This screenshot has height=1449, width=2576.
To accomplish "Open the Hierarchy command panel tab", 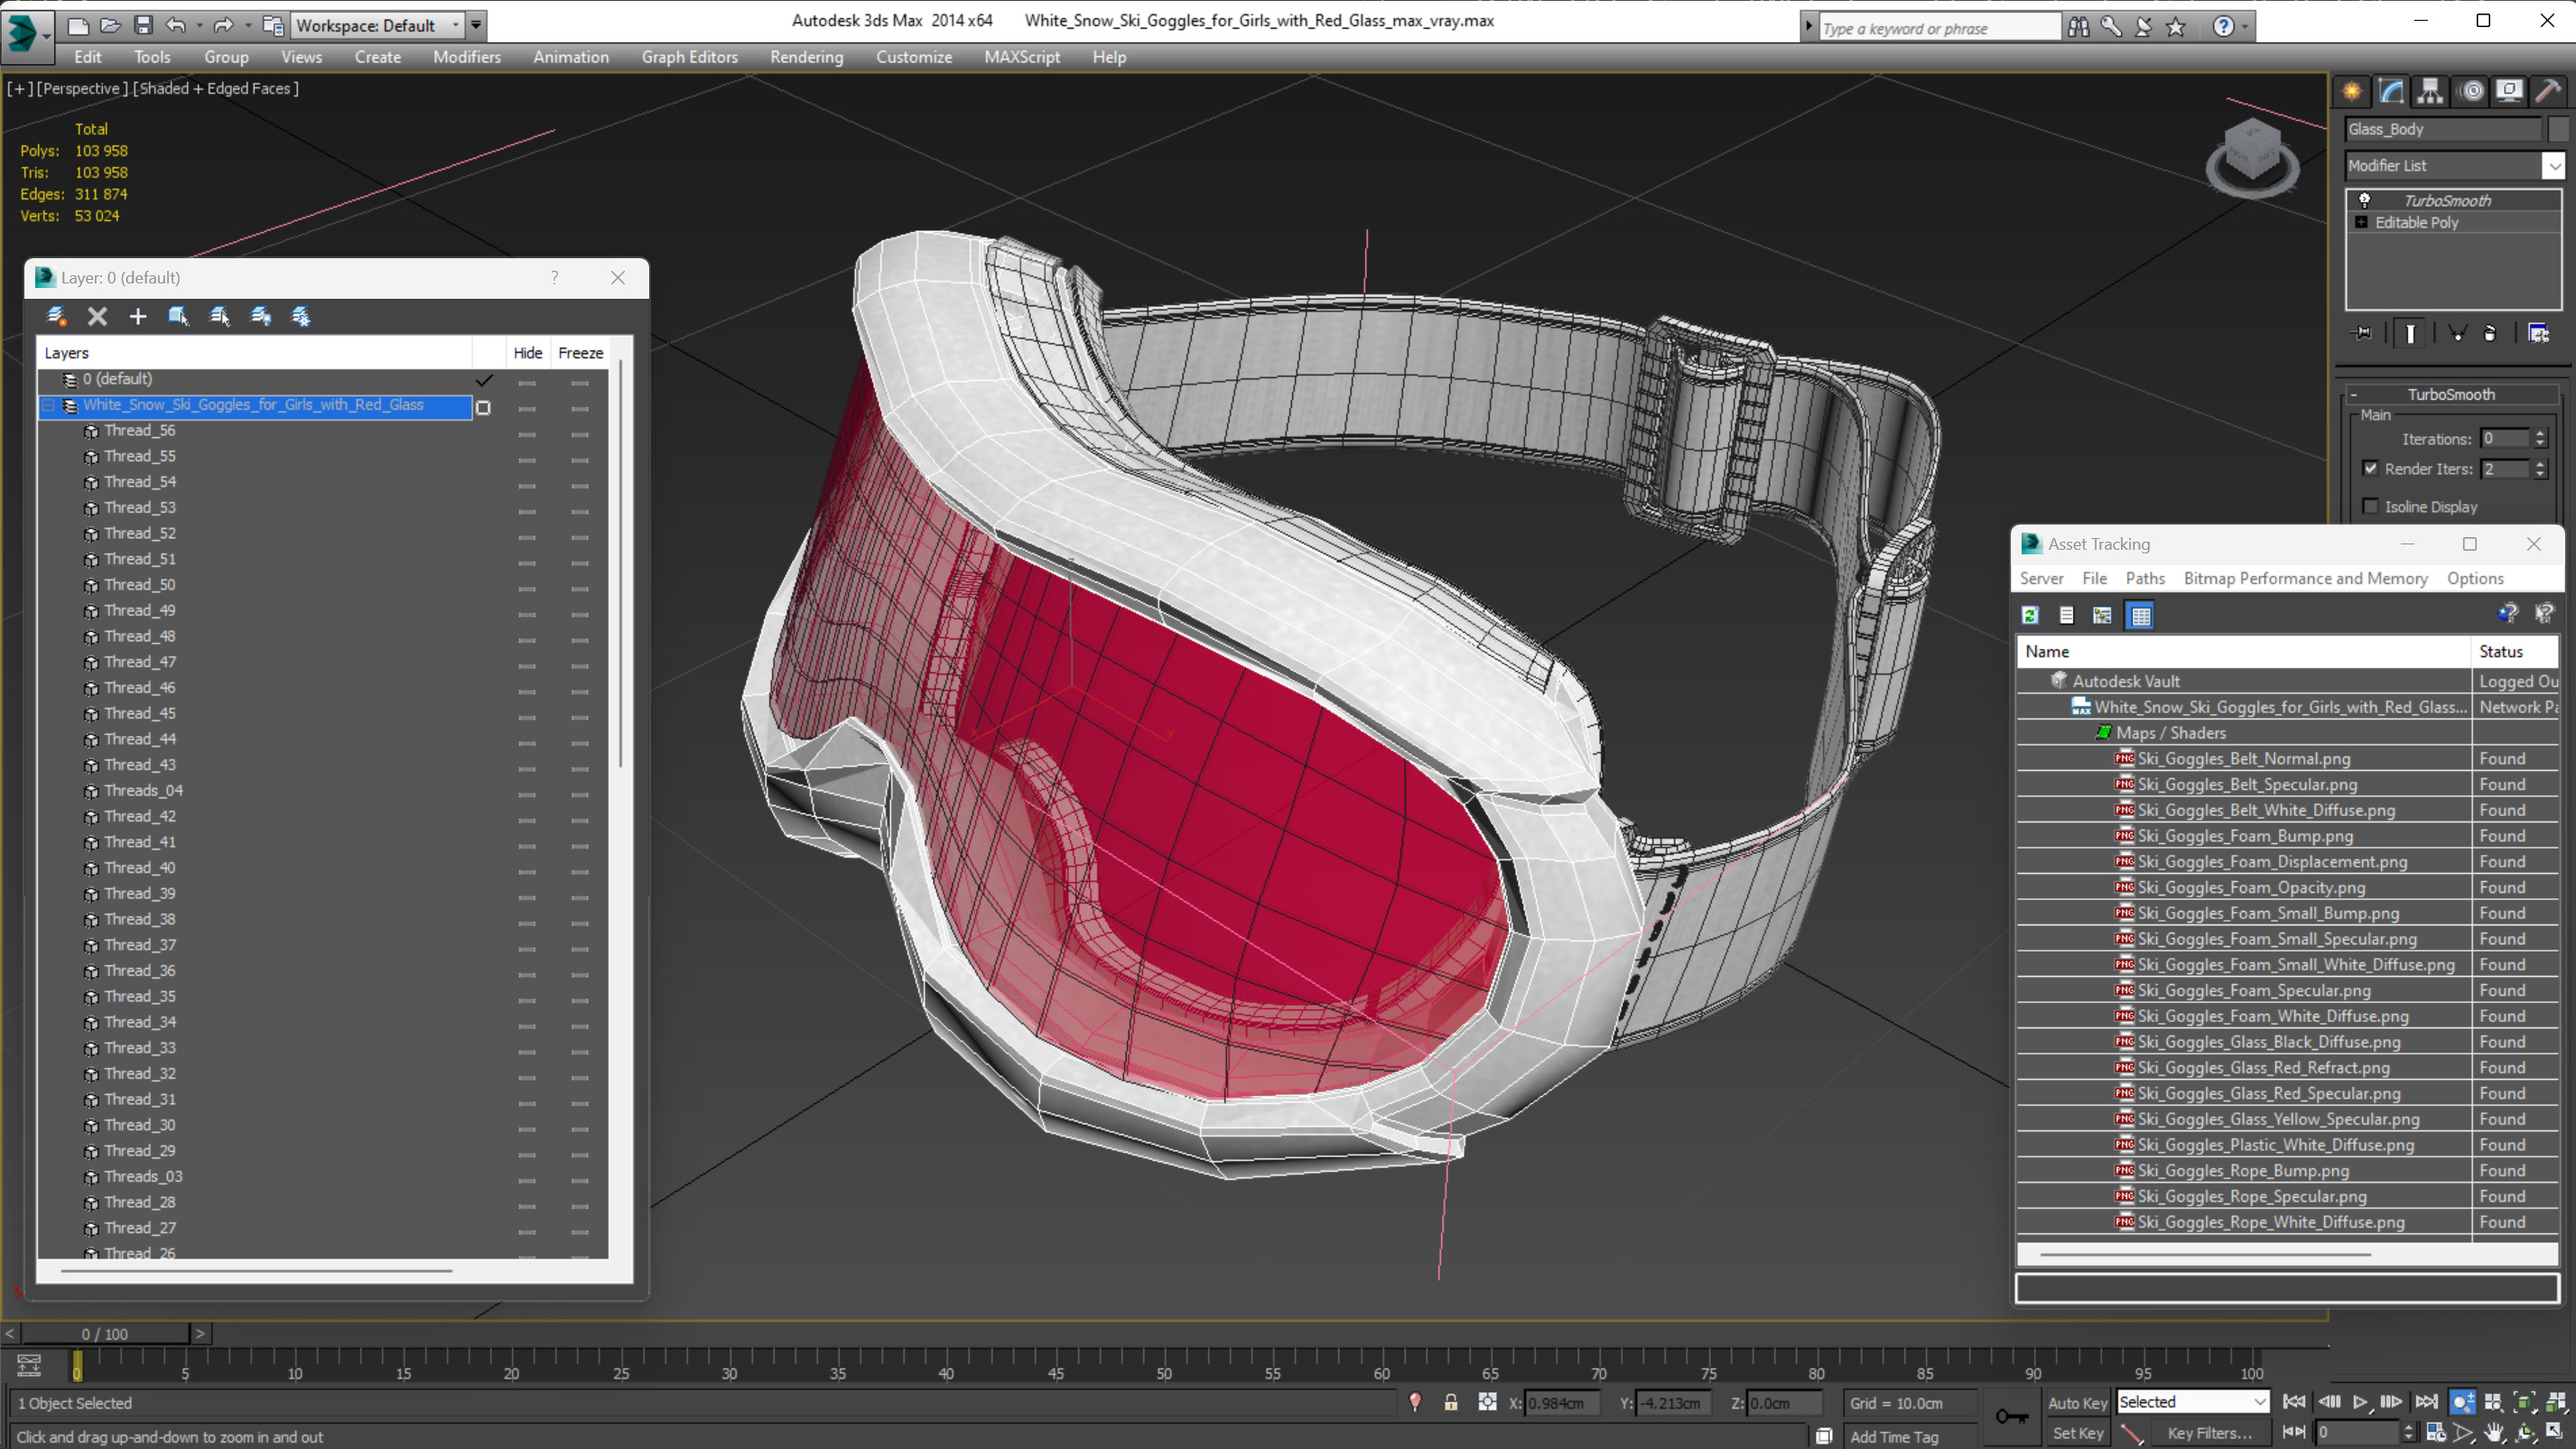I will click(2430, 91).
